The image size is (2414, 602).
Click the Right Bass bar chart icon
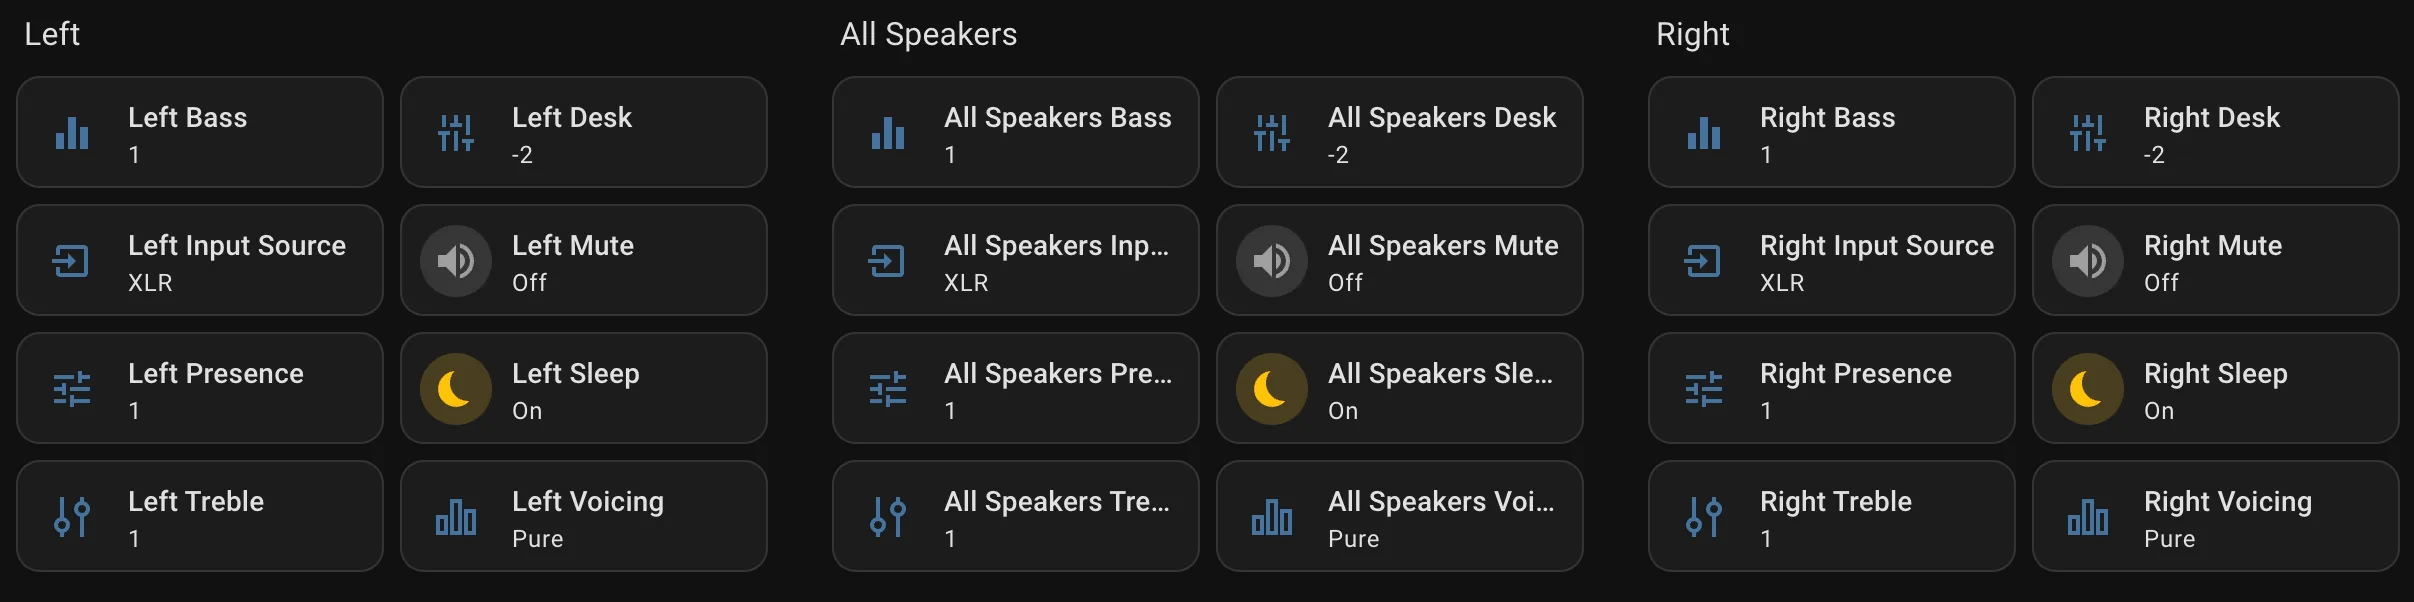pyautogui.click(x=1704, y=133)
